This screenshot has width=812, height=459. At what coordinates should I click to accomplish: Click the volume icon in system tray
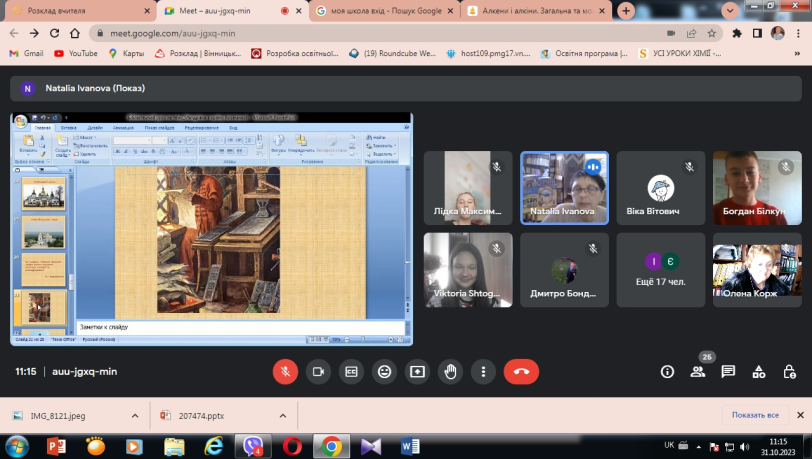click(x=745, y=447)
